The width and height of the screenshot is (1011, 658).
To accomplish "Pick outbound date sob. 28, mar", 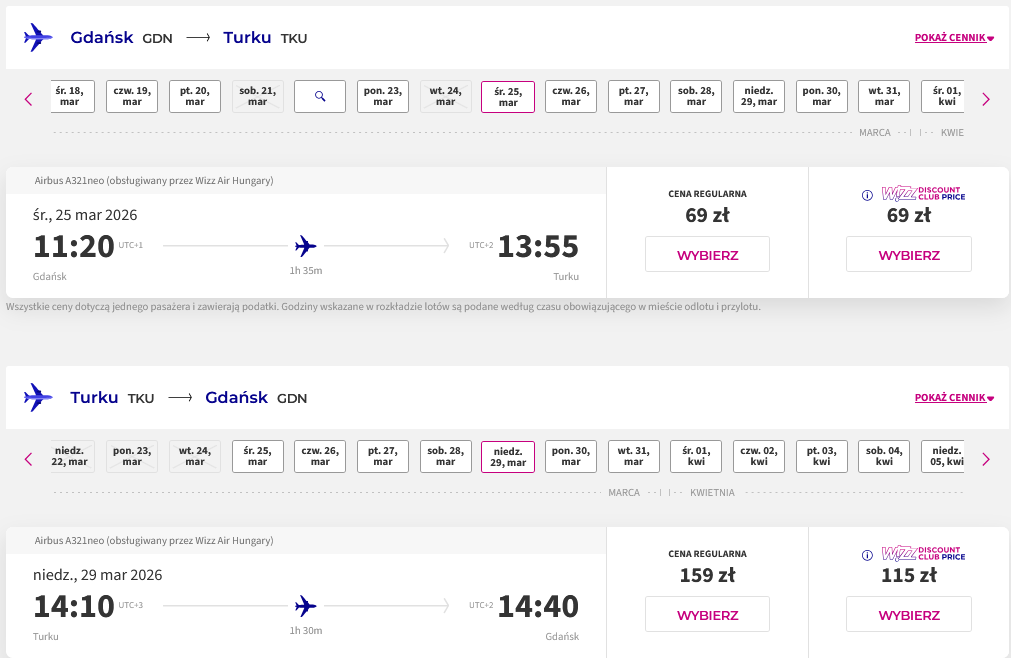I will tap(697, 97).
